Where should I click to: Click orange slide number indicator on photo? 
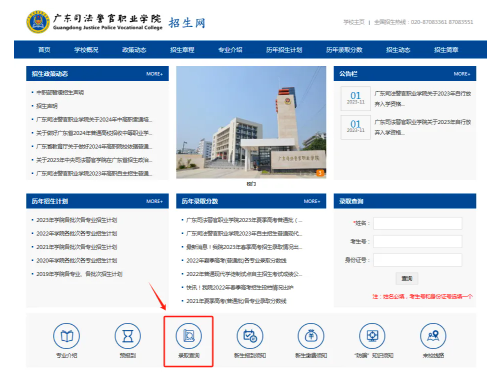point(320,173)
